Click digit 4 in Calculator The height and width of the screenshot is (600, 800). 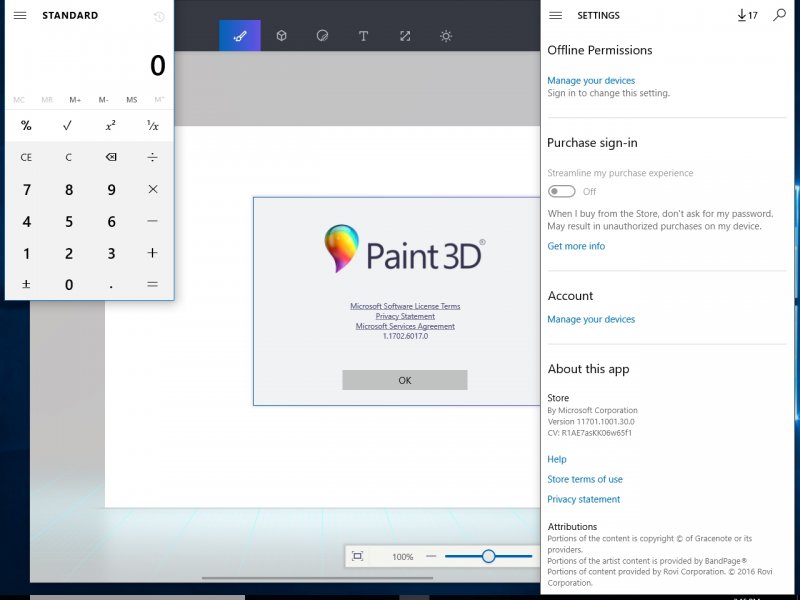[x=27, y=221]
